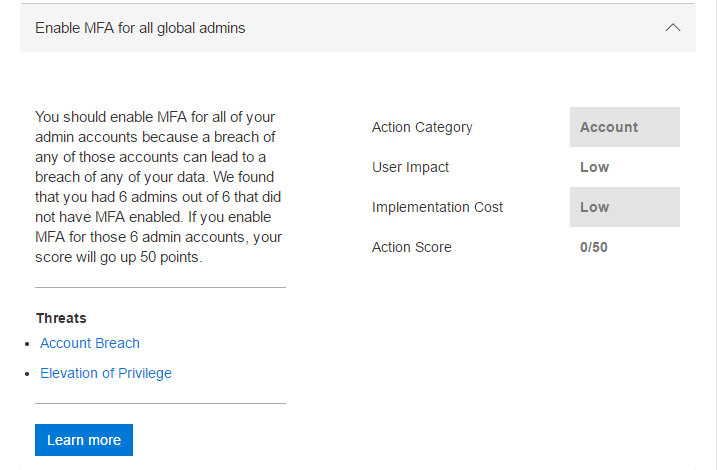Collapse the Enable MFA section chevron
The height and width of the screenshot is (470, 717).
point(673,28)
